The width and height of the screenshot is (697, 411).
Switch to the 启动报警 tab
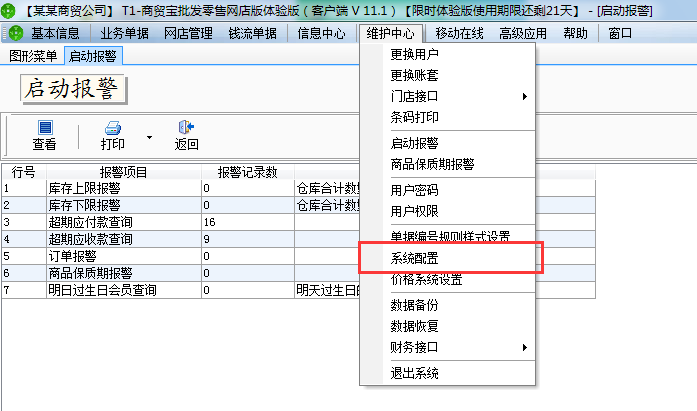pos(93,56)
